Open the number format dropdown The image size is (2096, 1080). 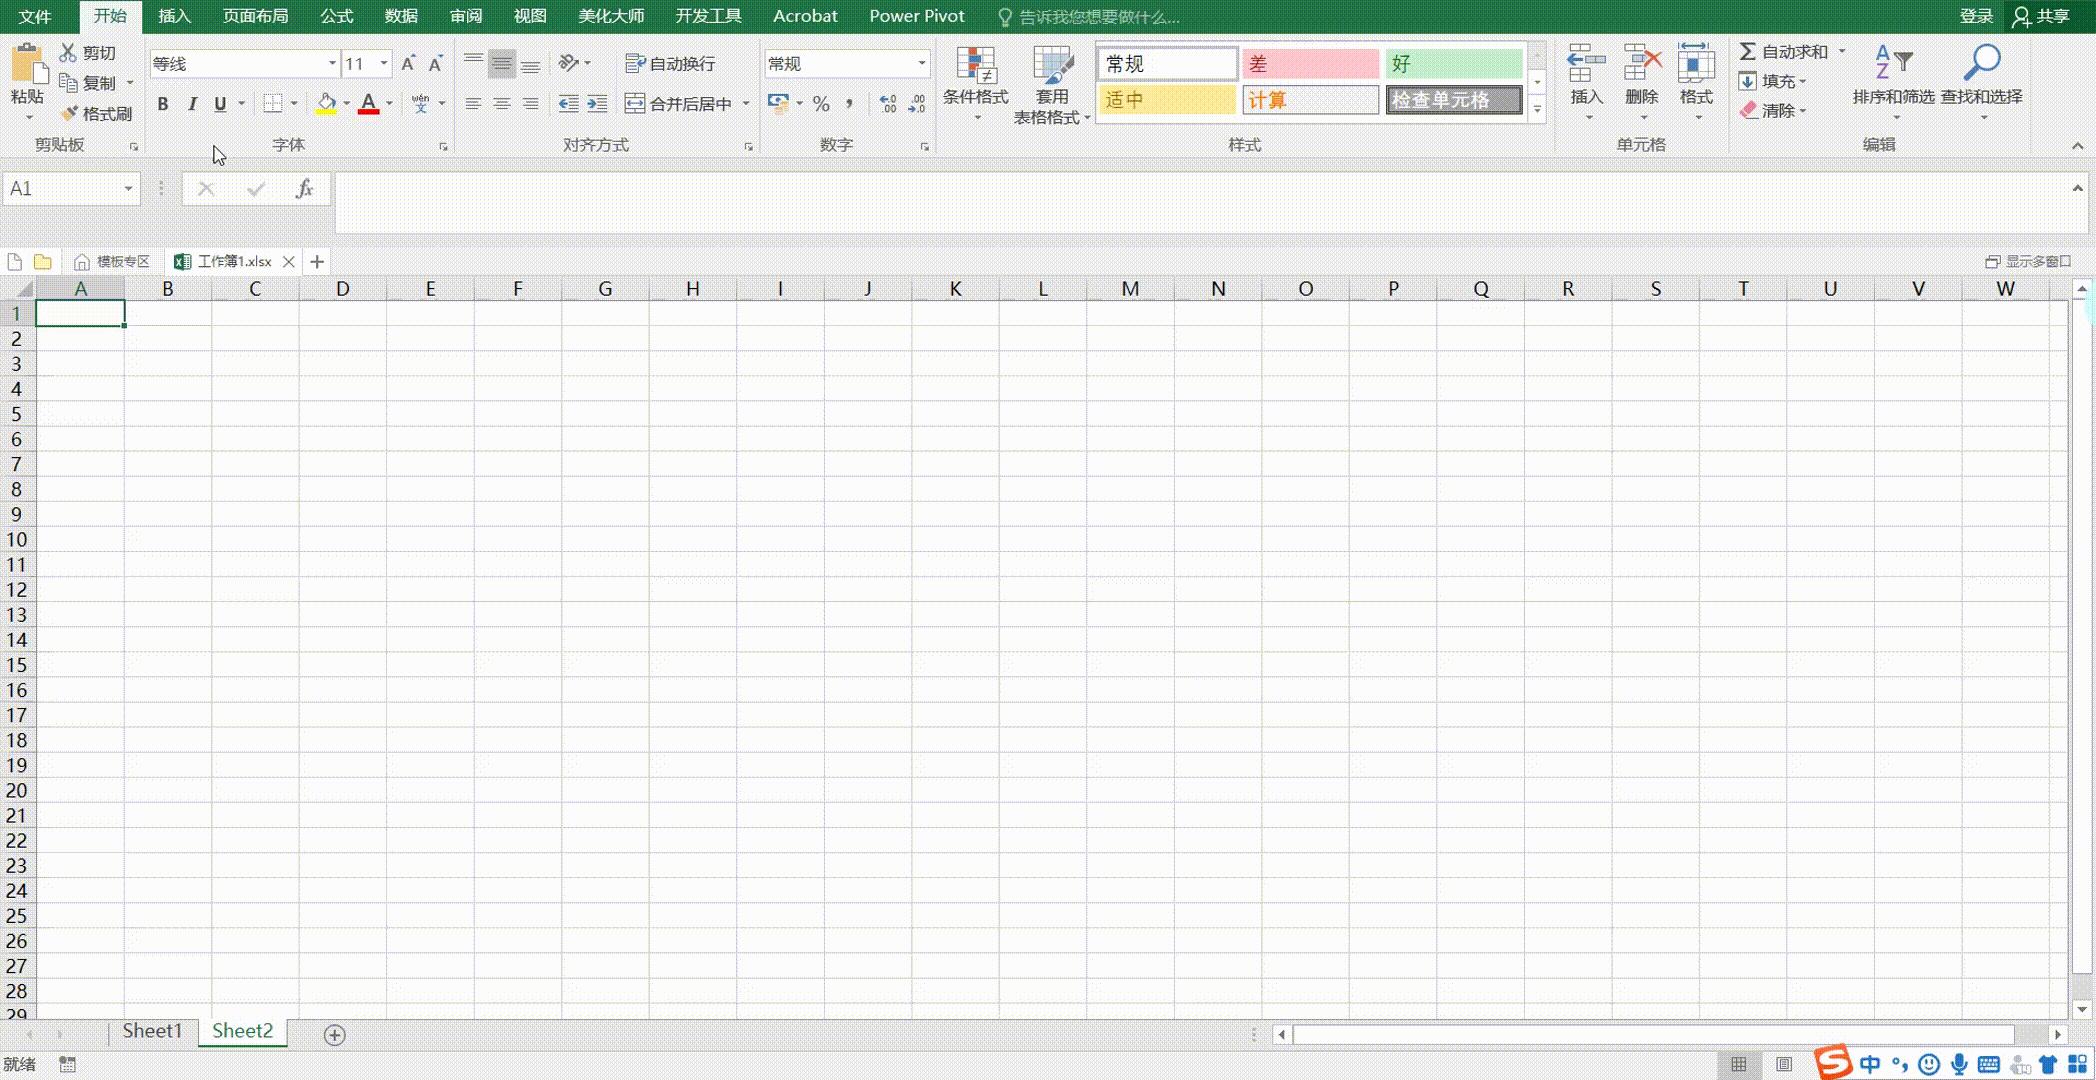coord(920,63)
